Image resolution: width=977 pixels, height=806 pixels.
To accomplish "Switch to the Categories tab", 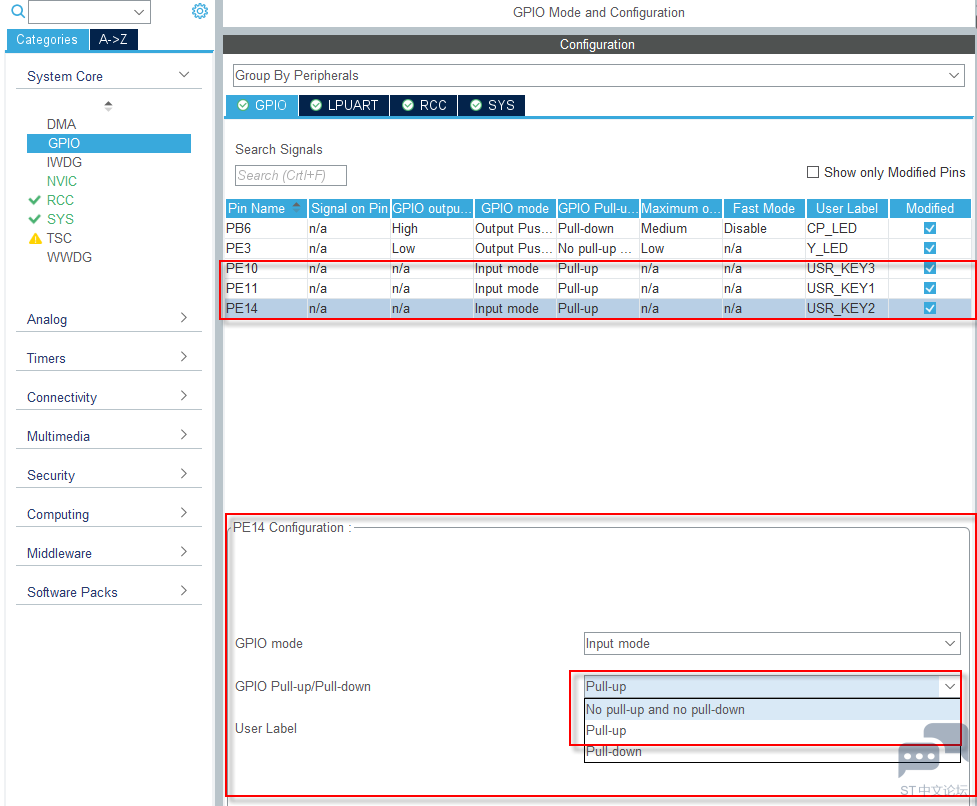I will coord(47,39).
